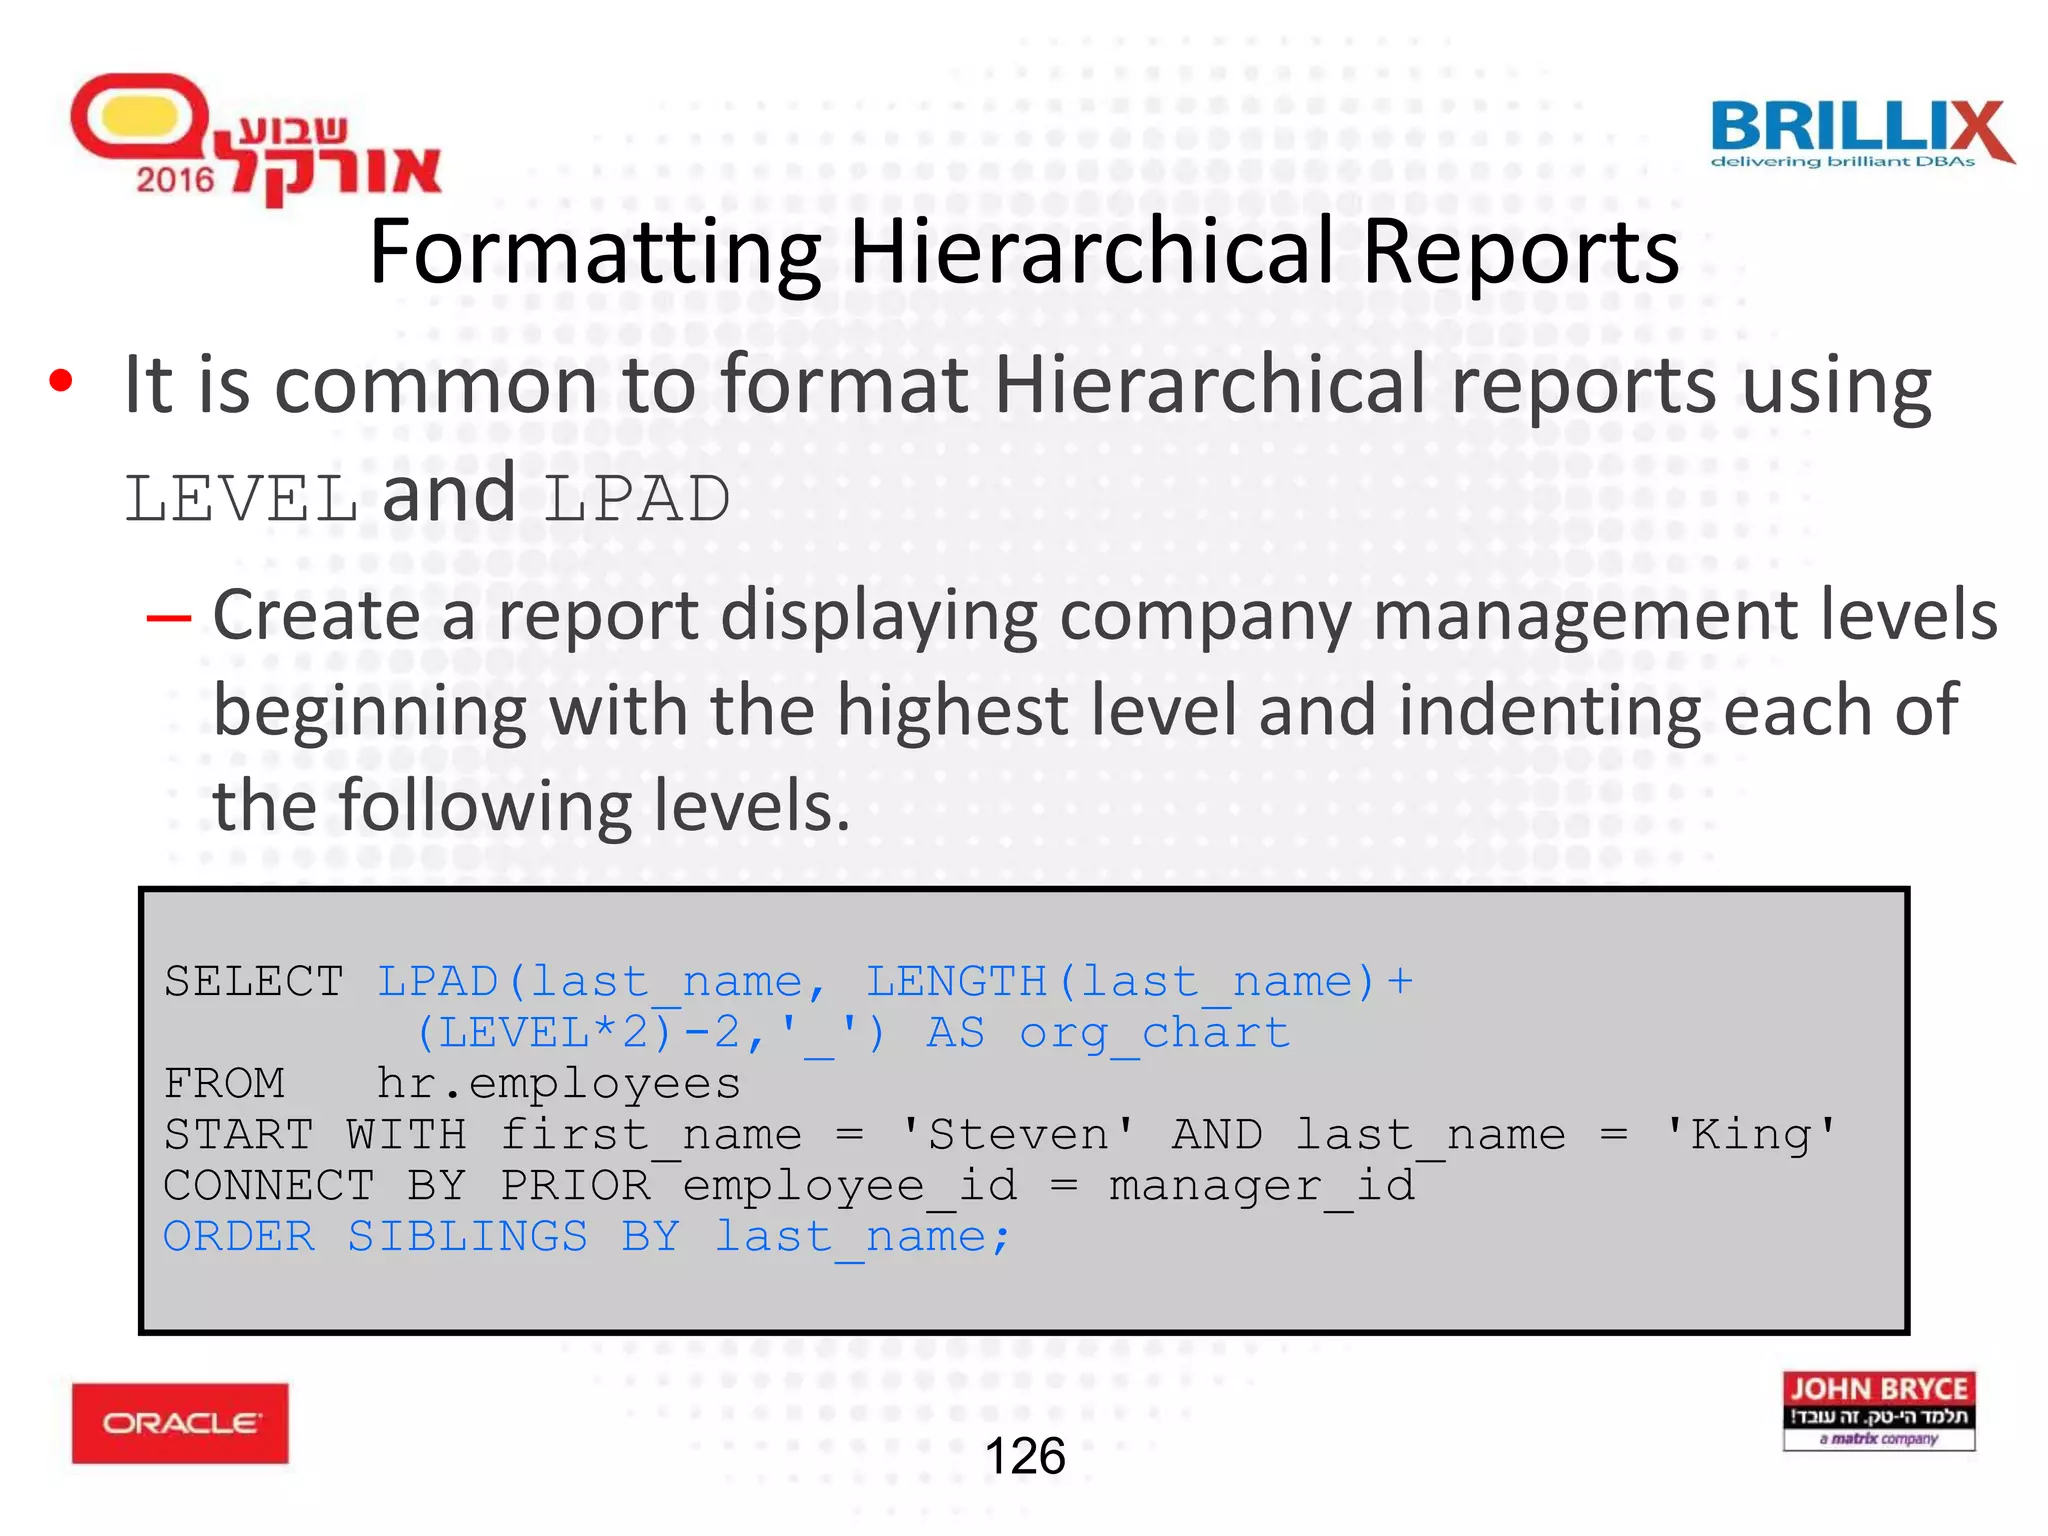The image size is (2048, 1536).
Task: Click the John Bryce logo
Action: pos(1879,1411)
